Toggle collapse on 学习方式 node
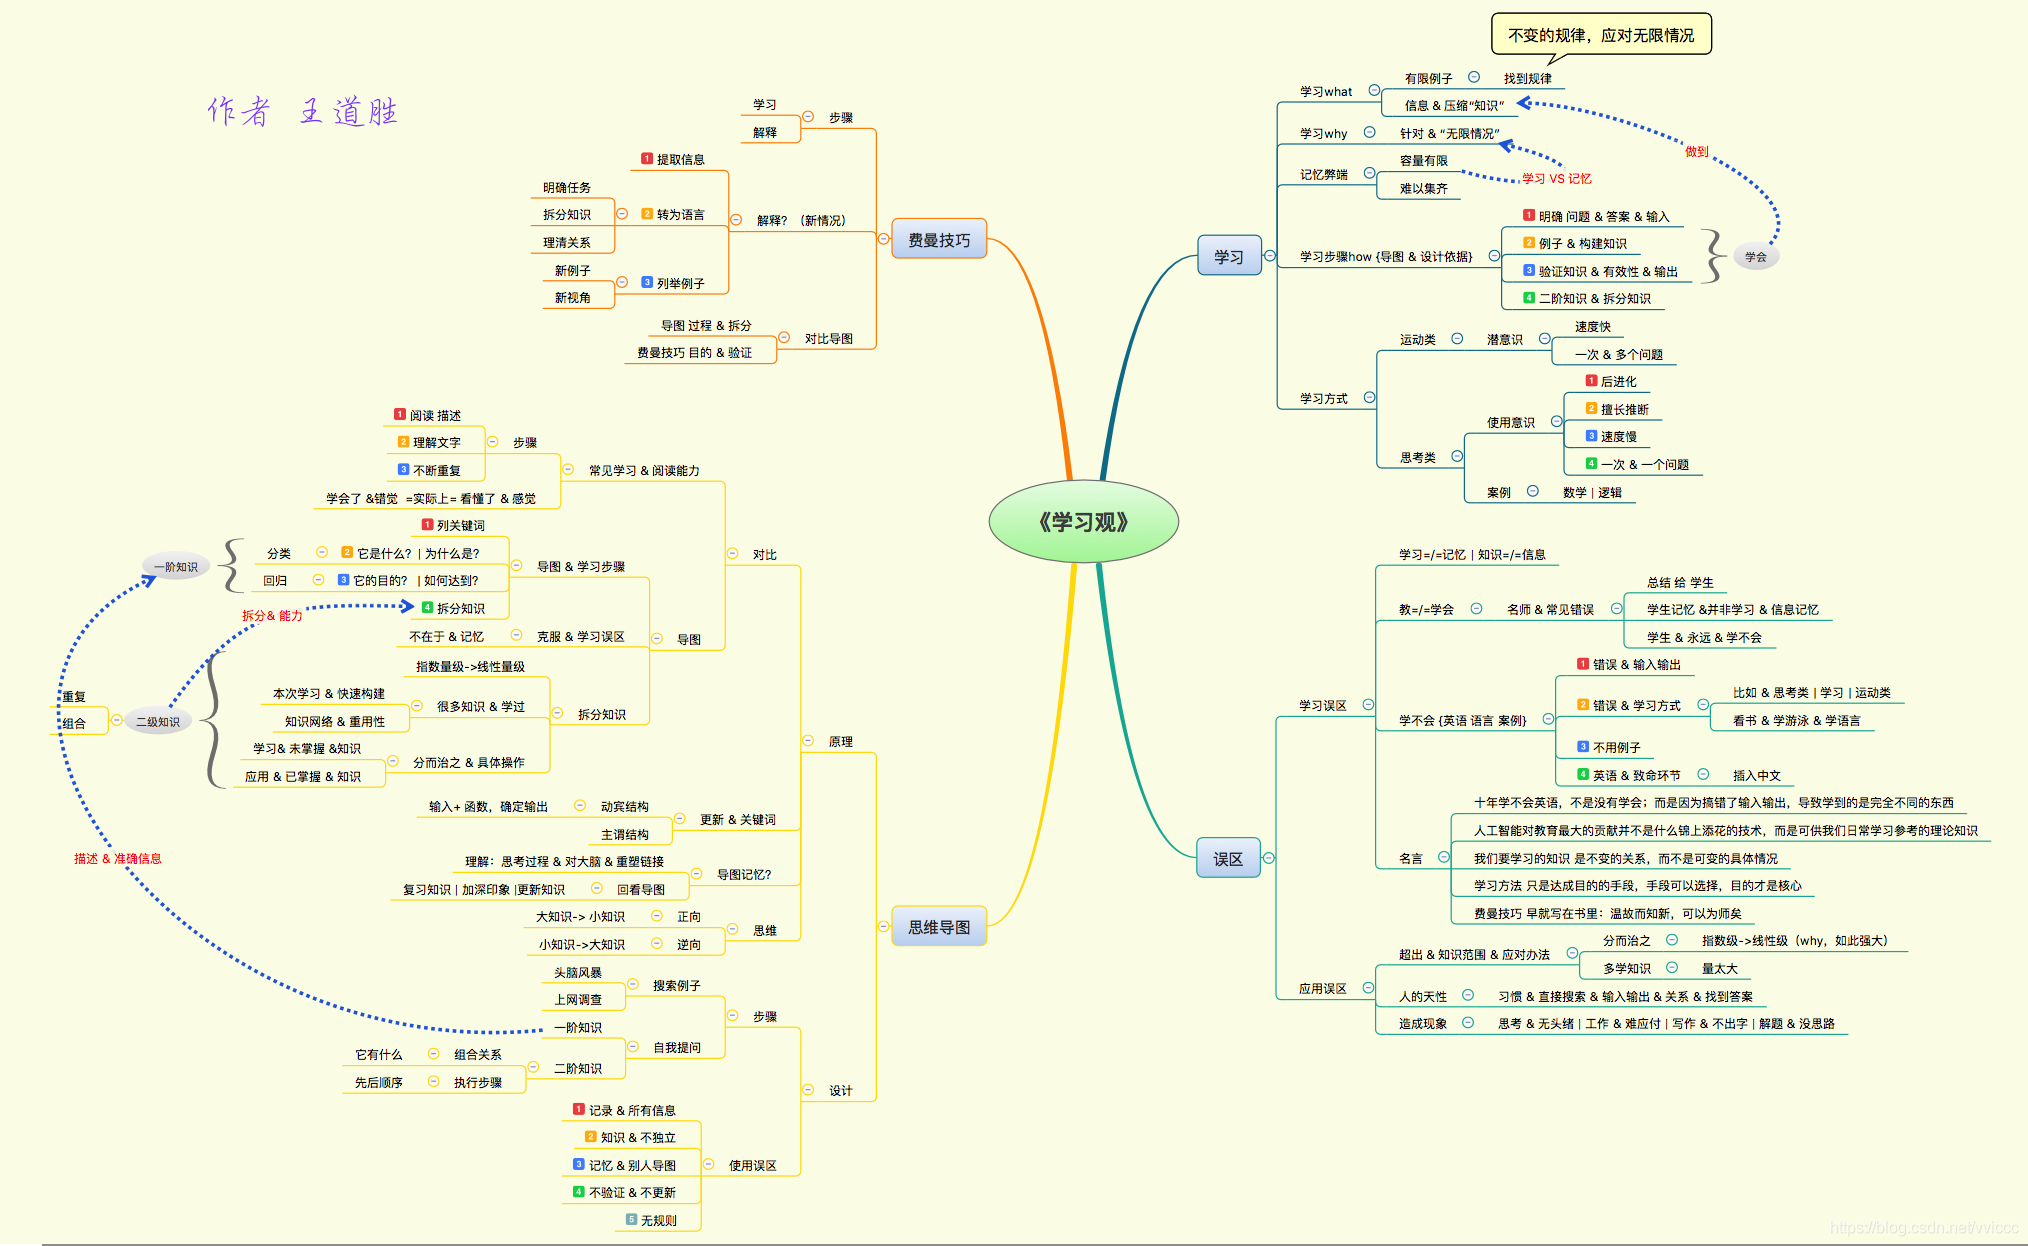Viewport: 2028px width, 1246px height. pyautogui.click(x=1369, y=397)
